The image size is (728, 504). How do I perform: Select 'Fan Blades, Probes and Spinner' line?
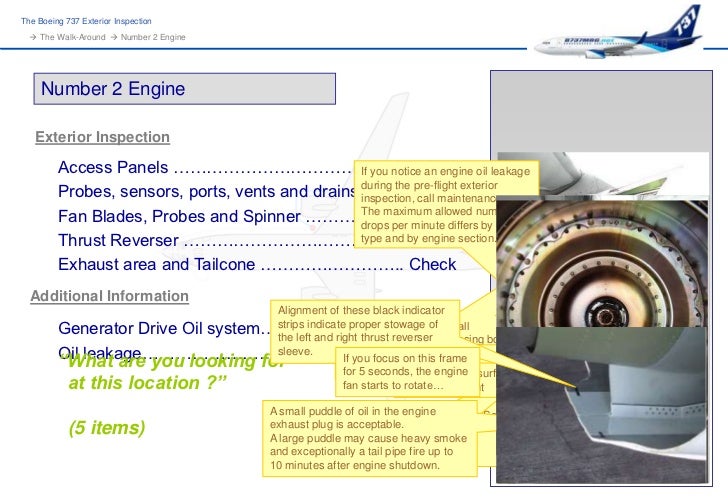(x=206, y=216)
